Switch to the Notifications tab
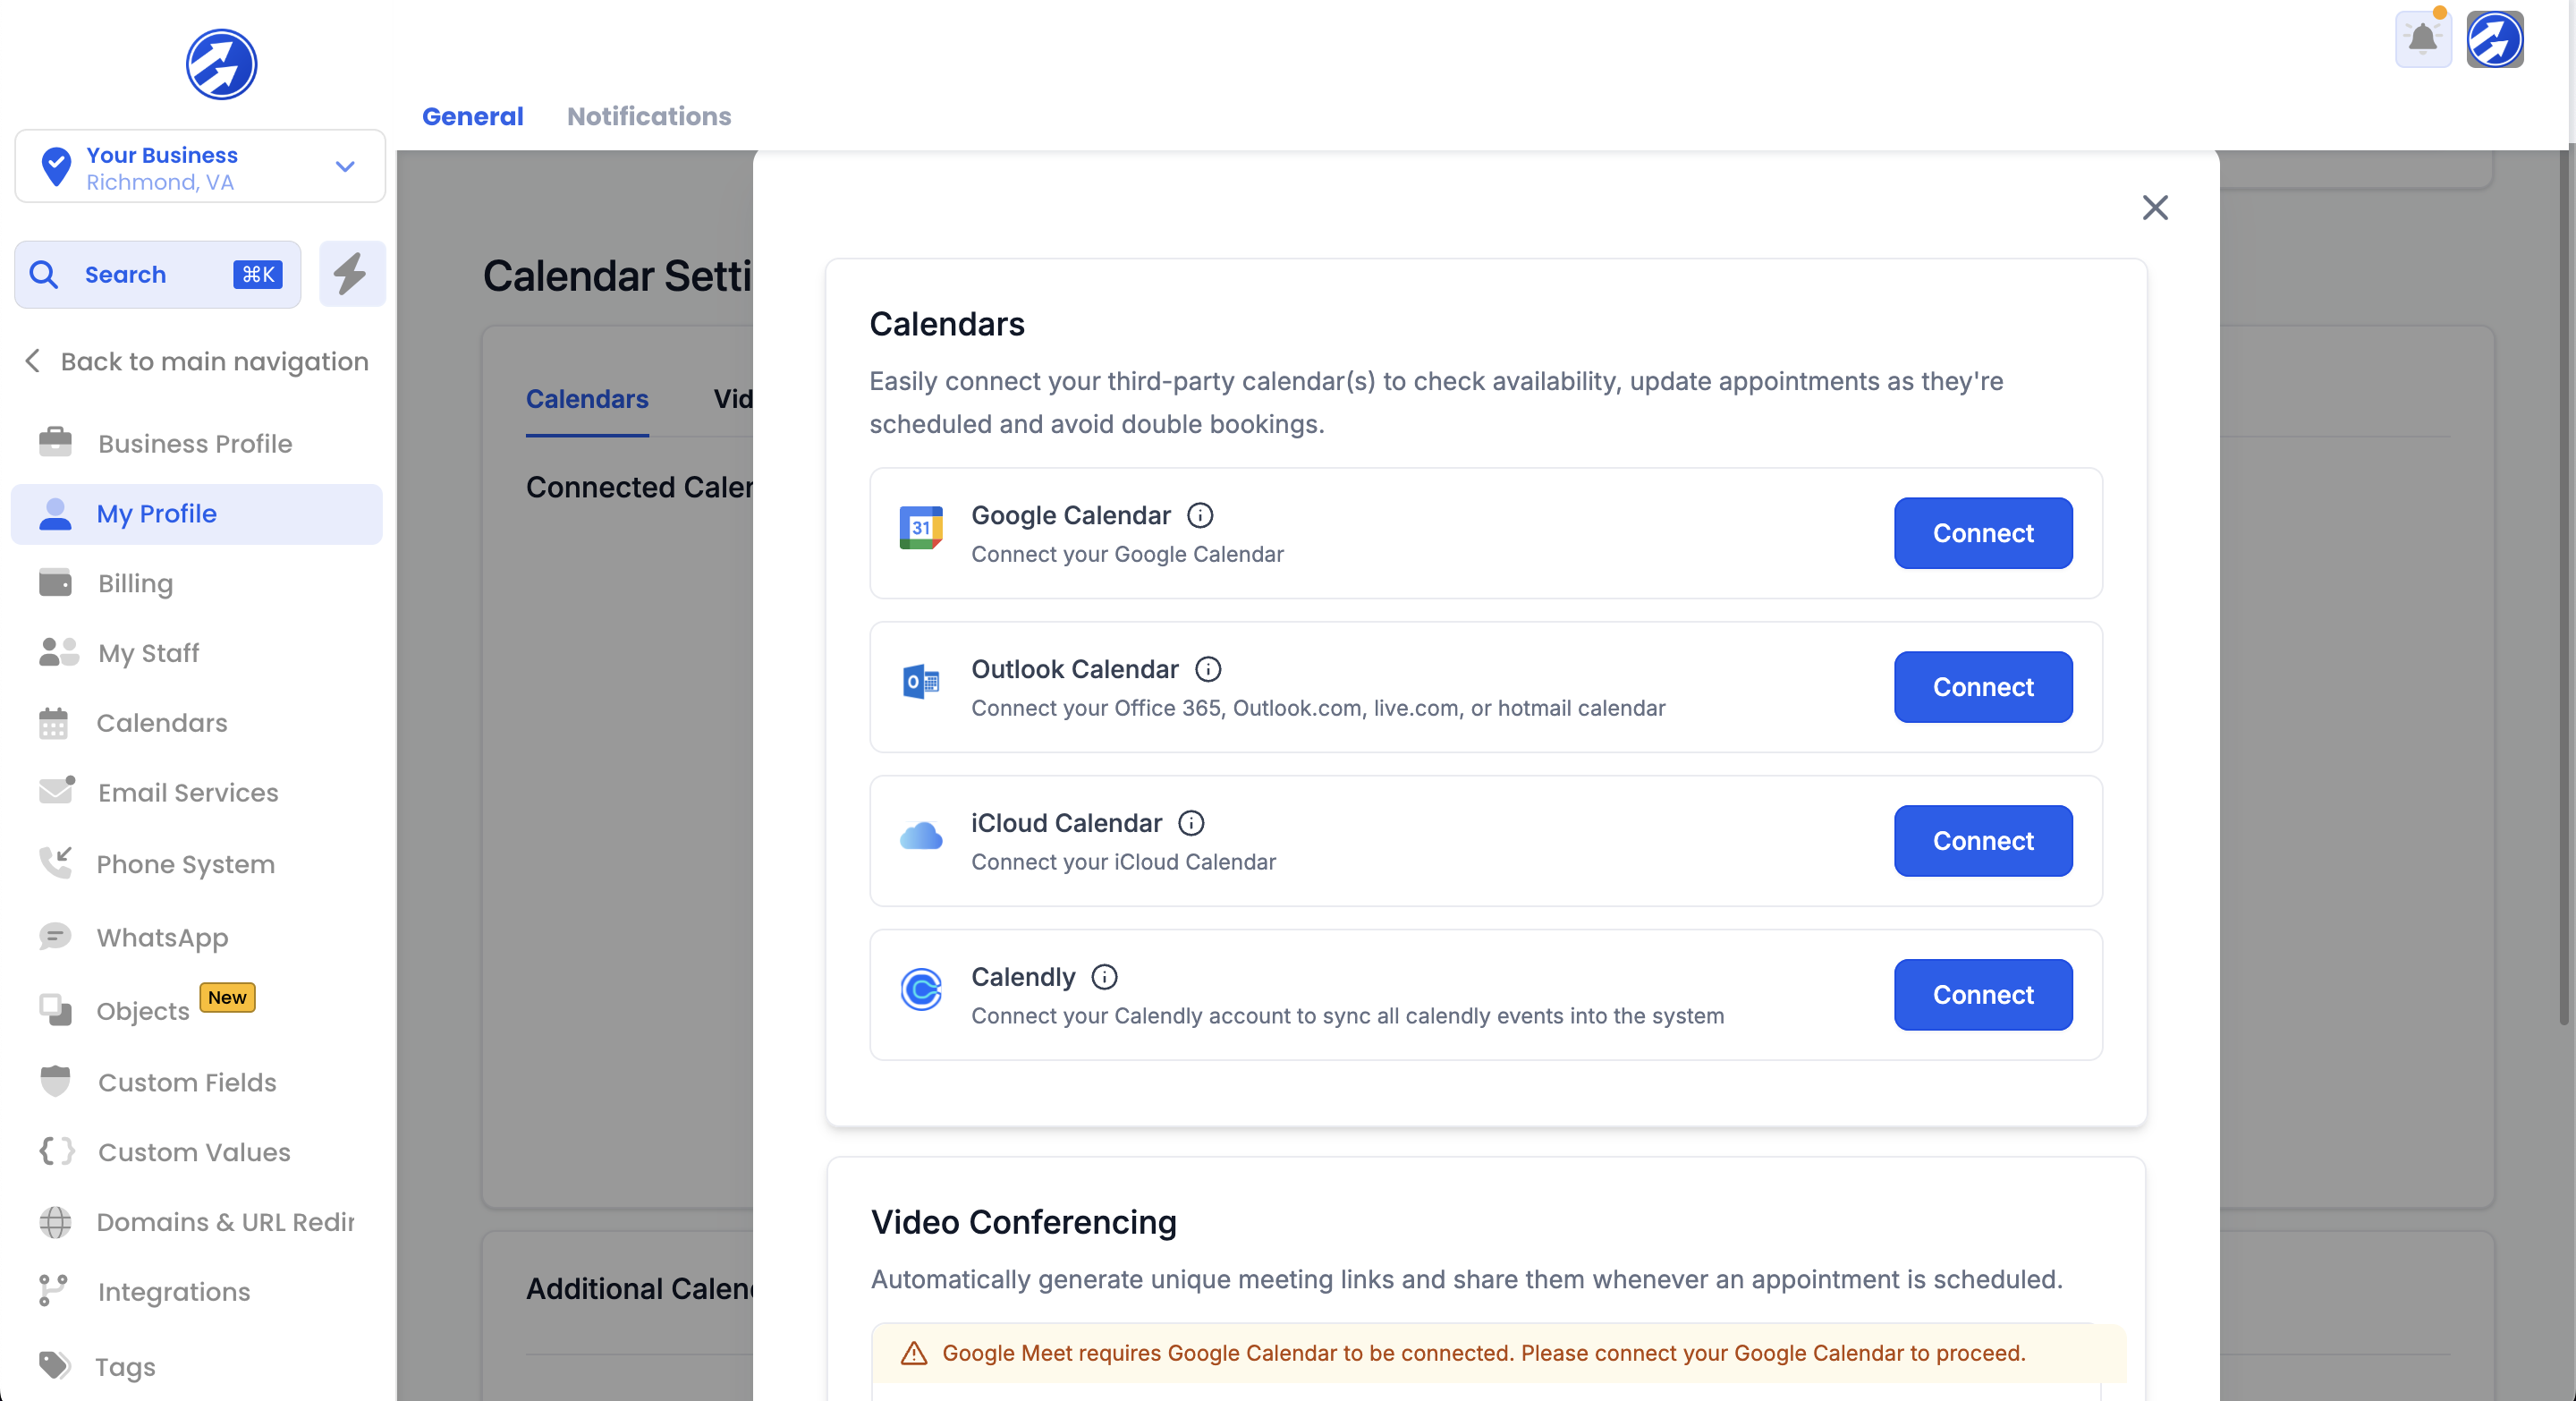The height and width of the screenshot is (1401, 2576). pyautogui.click(x=648, y=116)
